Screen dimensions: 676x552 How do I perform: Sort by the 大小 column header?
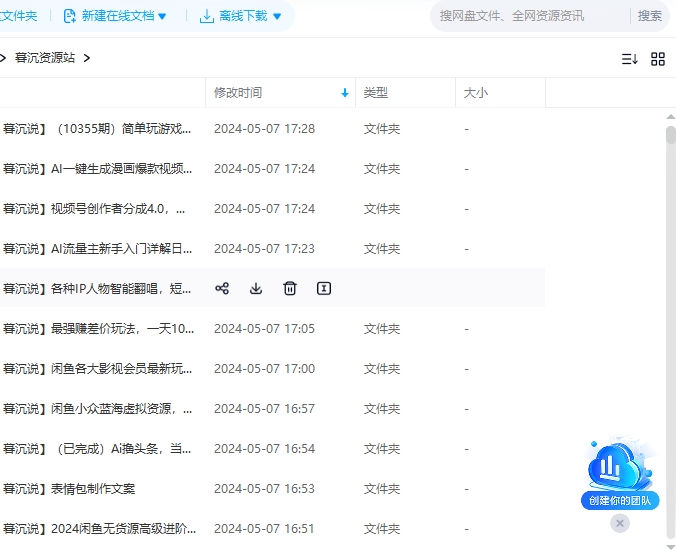[476, 93]
